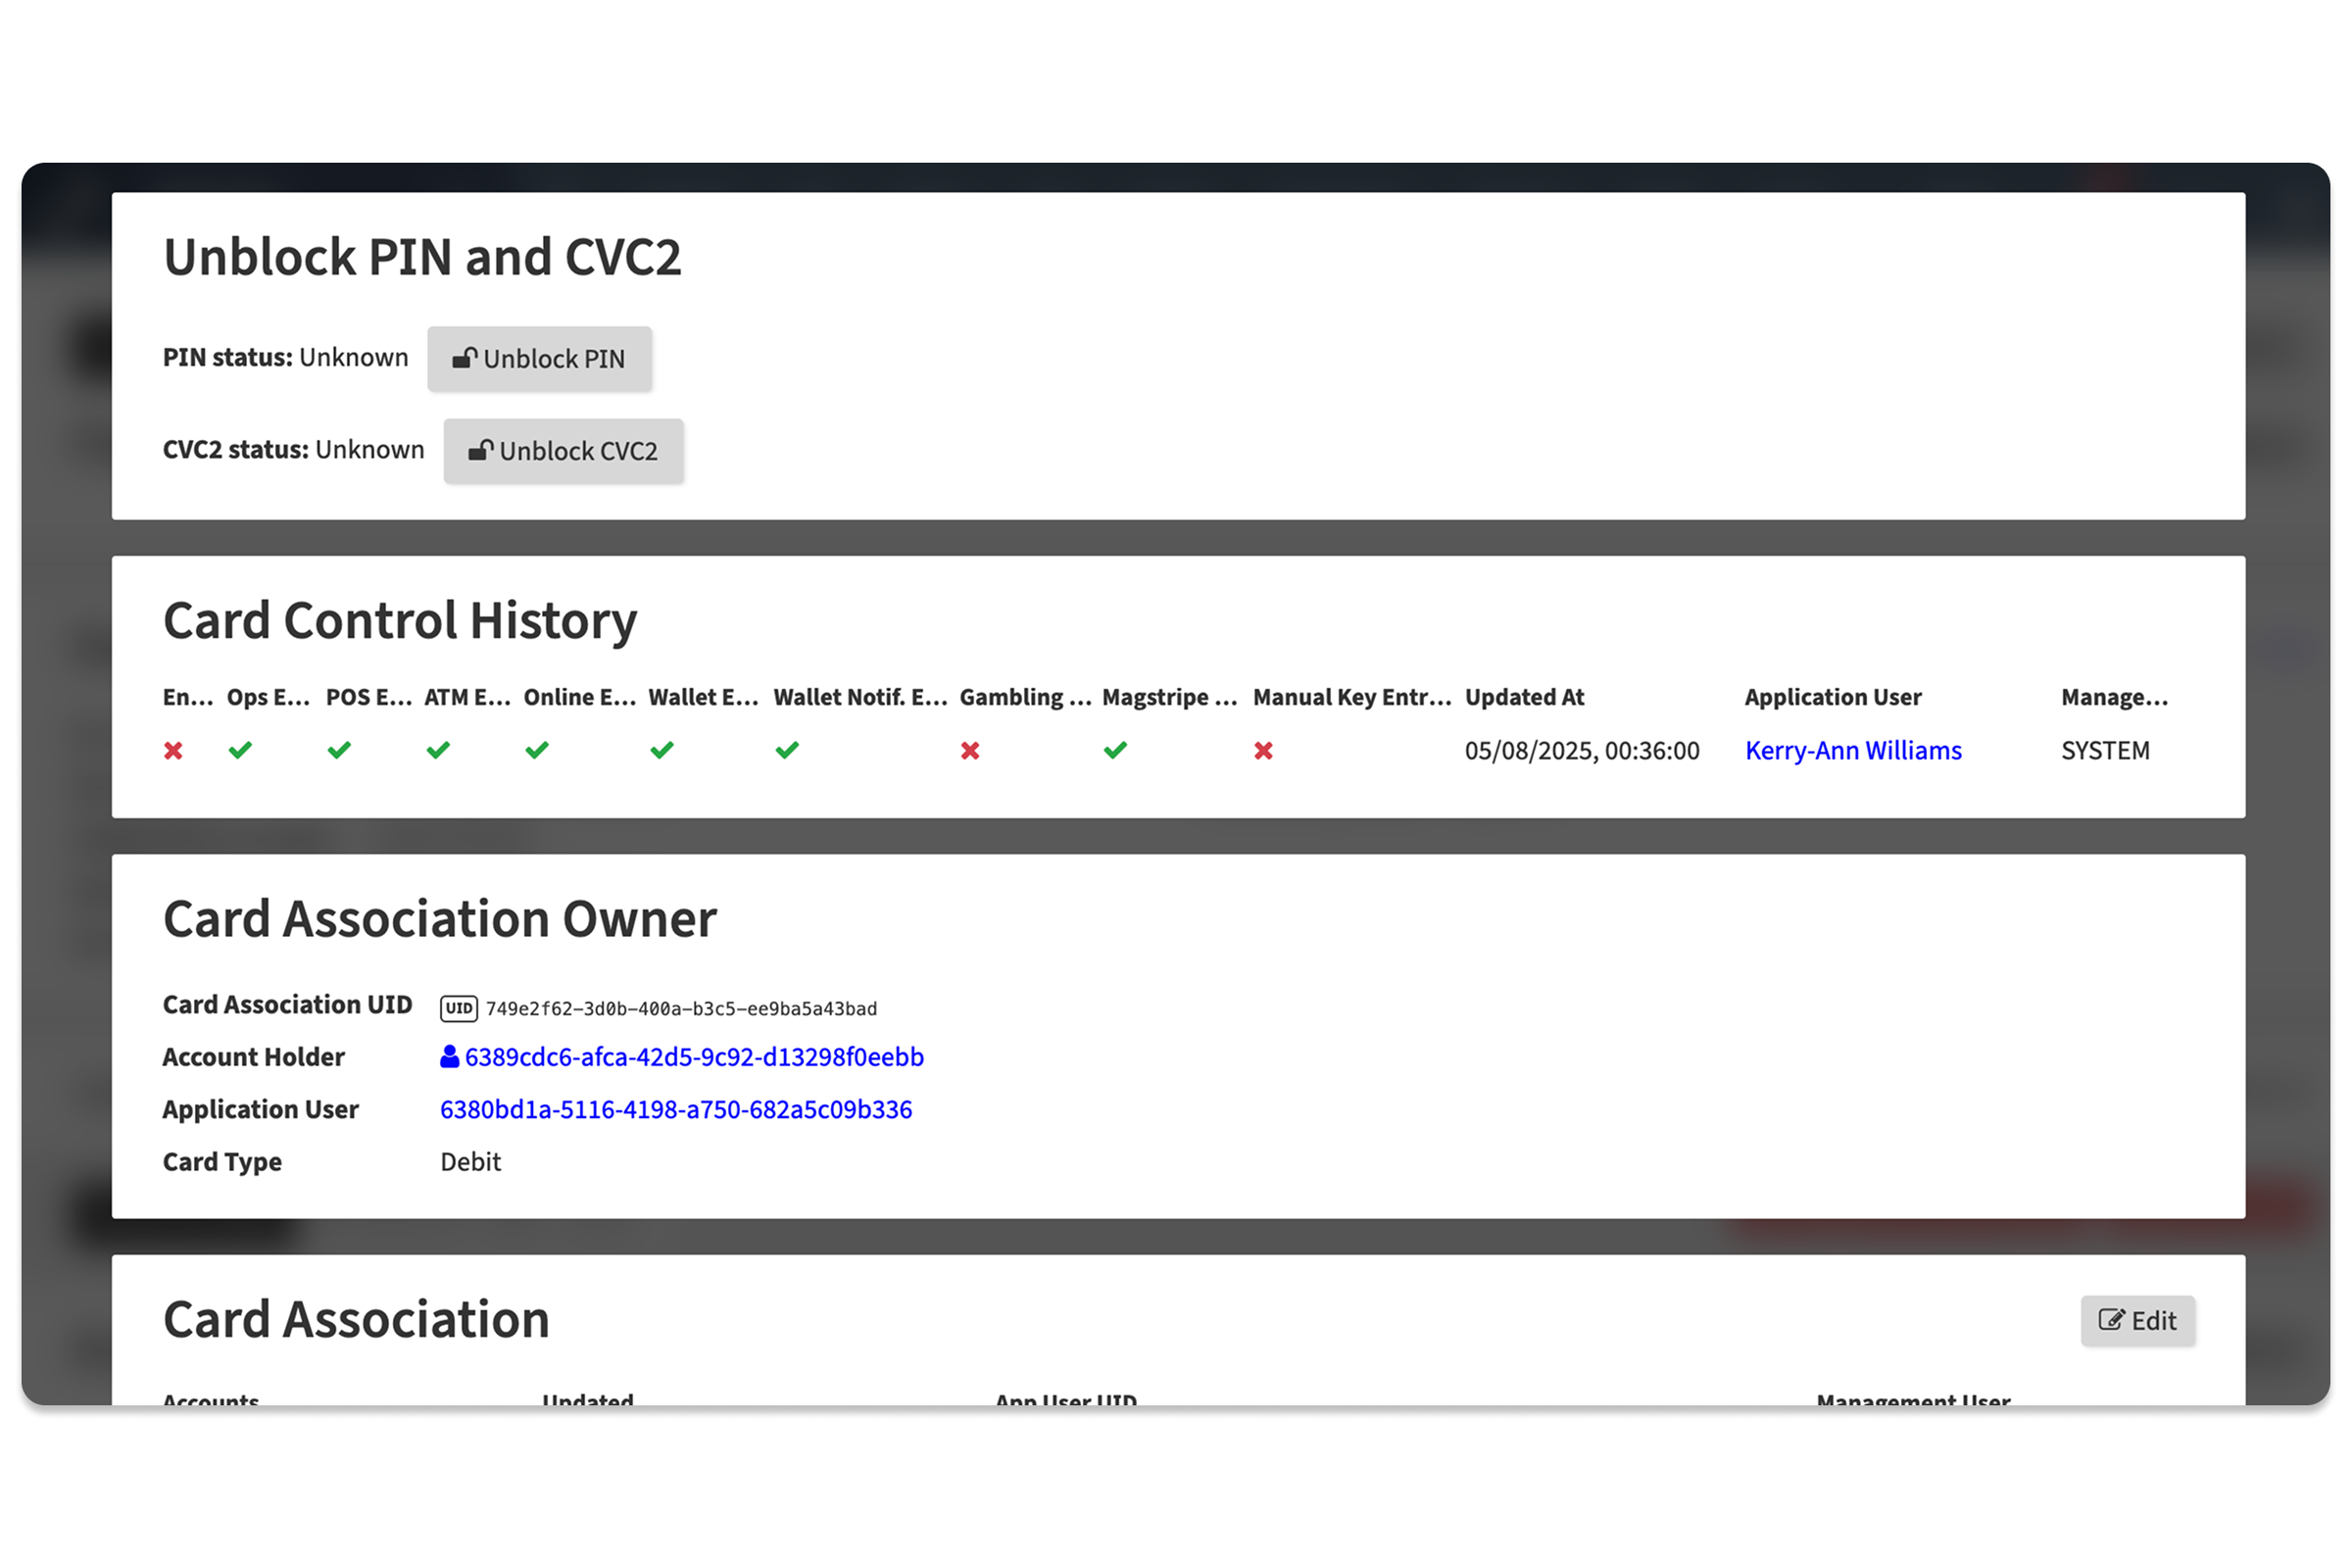The height and width of the screenshot is (1568, 2352).
Task: Open the Application User UUID link
Action: 675,1109
